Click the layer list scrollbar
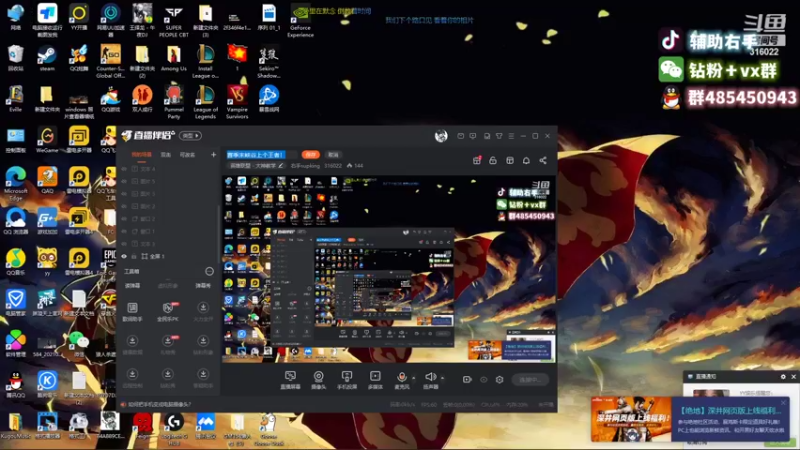This screenshot has height=450, width=800. (219, 235)
